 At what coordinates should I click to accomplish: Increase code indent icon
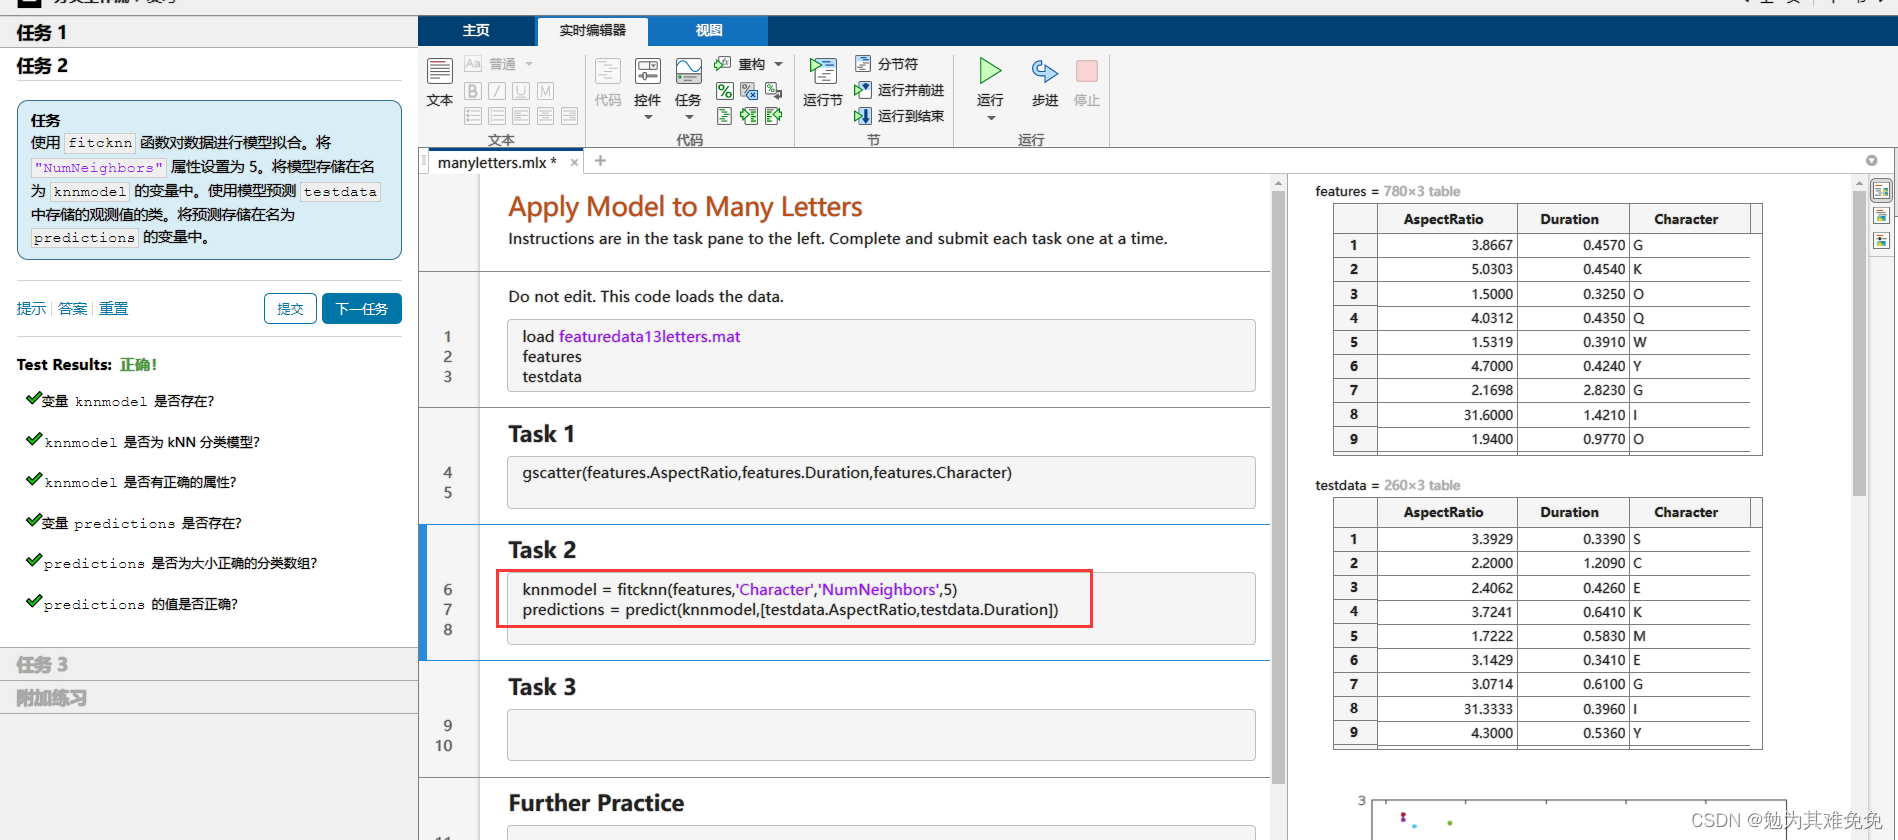pos(749,116)
